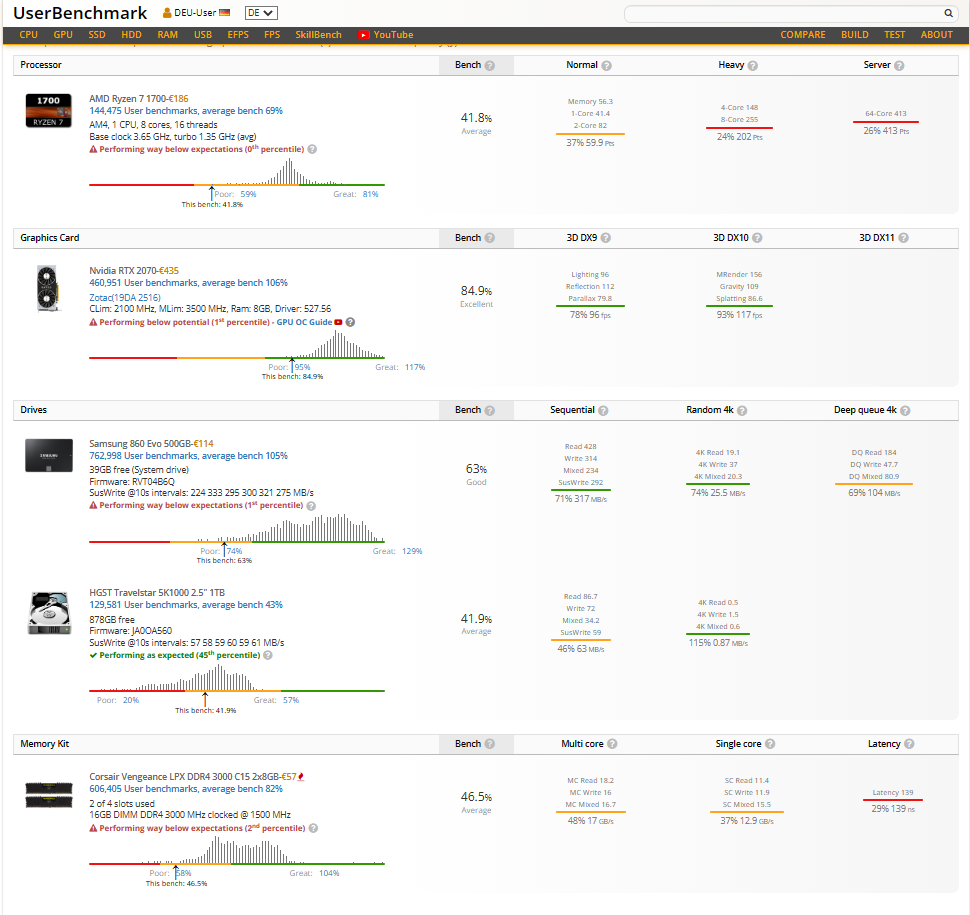Open help icon beside Sequential
The image size is (970, 915).
point(603,410)
